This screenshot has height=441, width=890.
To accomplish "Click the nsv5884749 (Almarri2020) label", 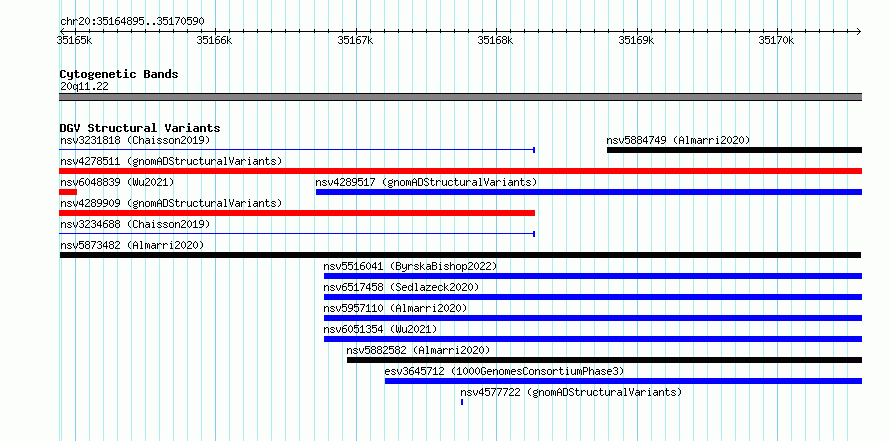I will [678, 140].
